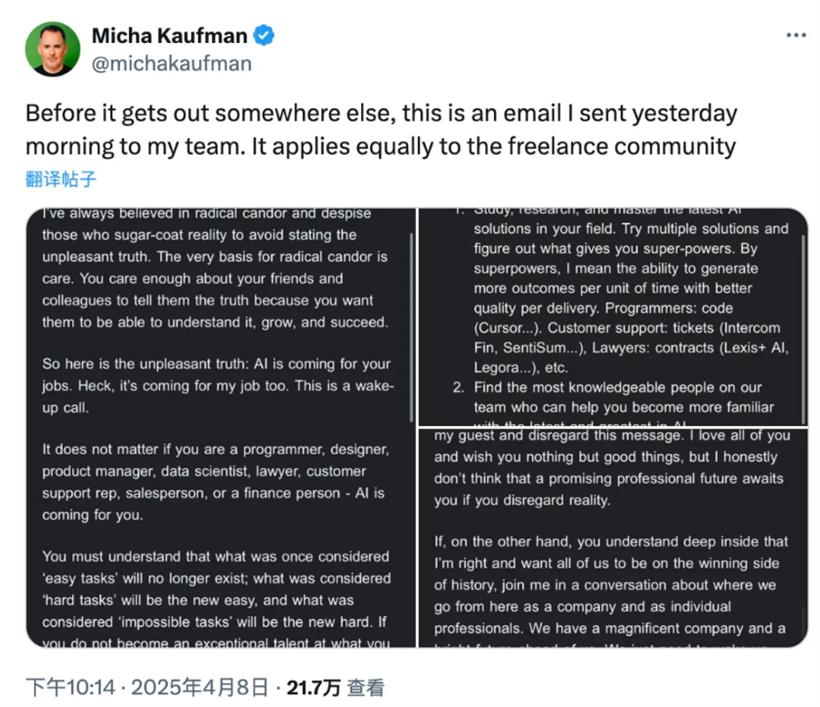820x707 pixels.
Task: Open the top-right screenshot listing AI solutions
Action: [x=613, y=317]
